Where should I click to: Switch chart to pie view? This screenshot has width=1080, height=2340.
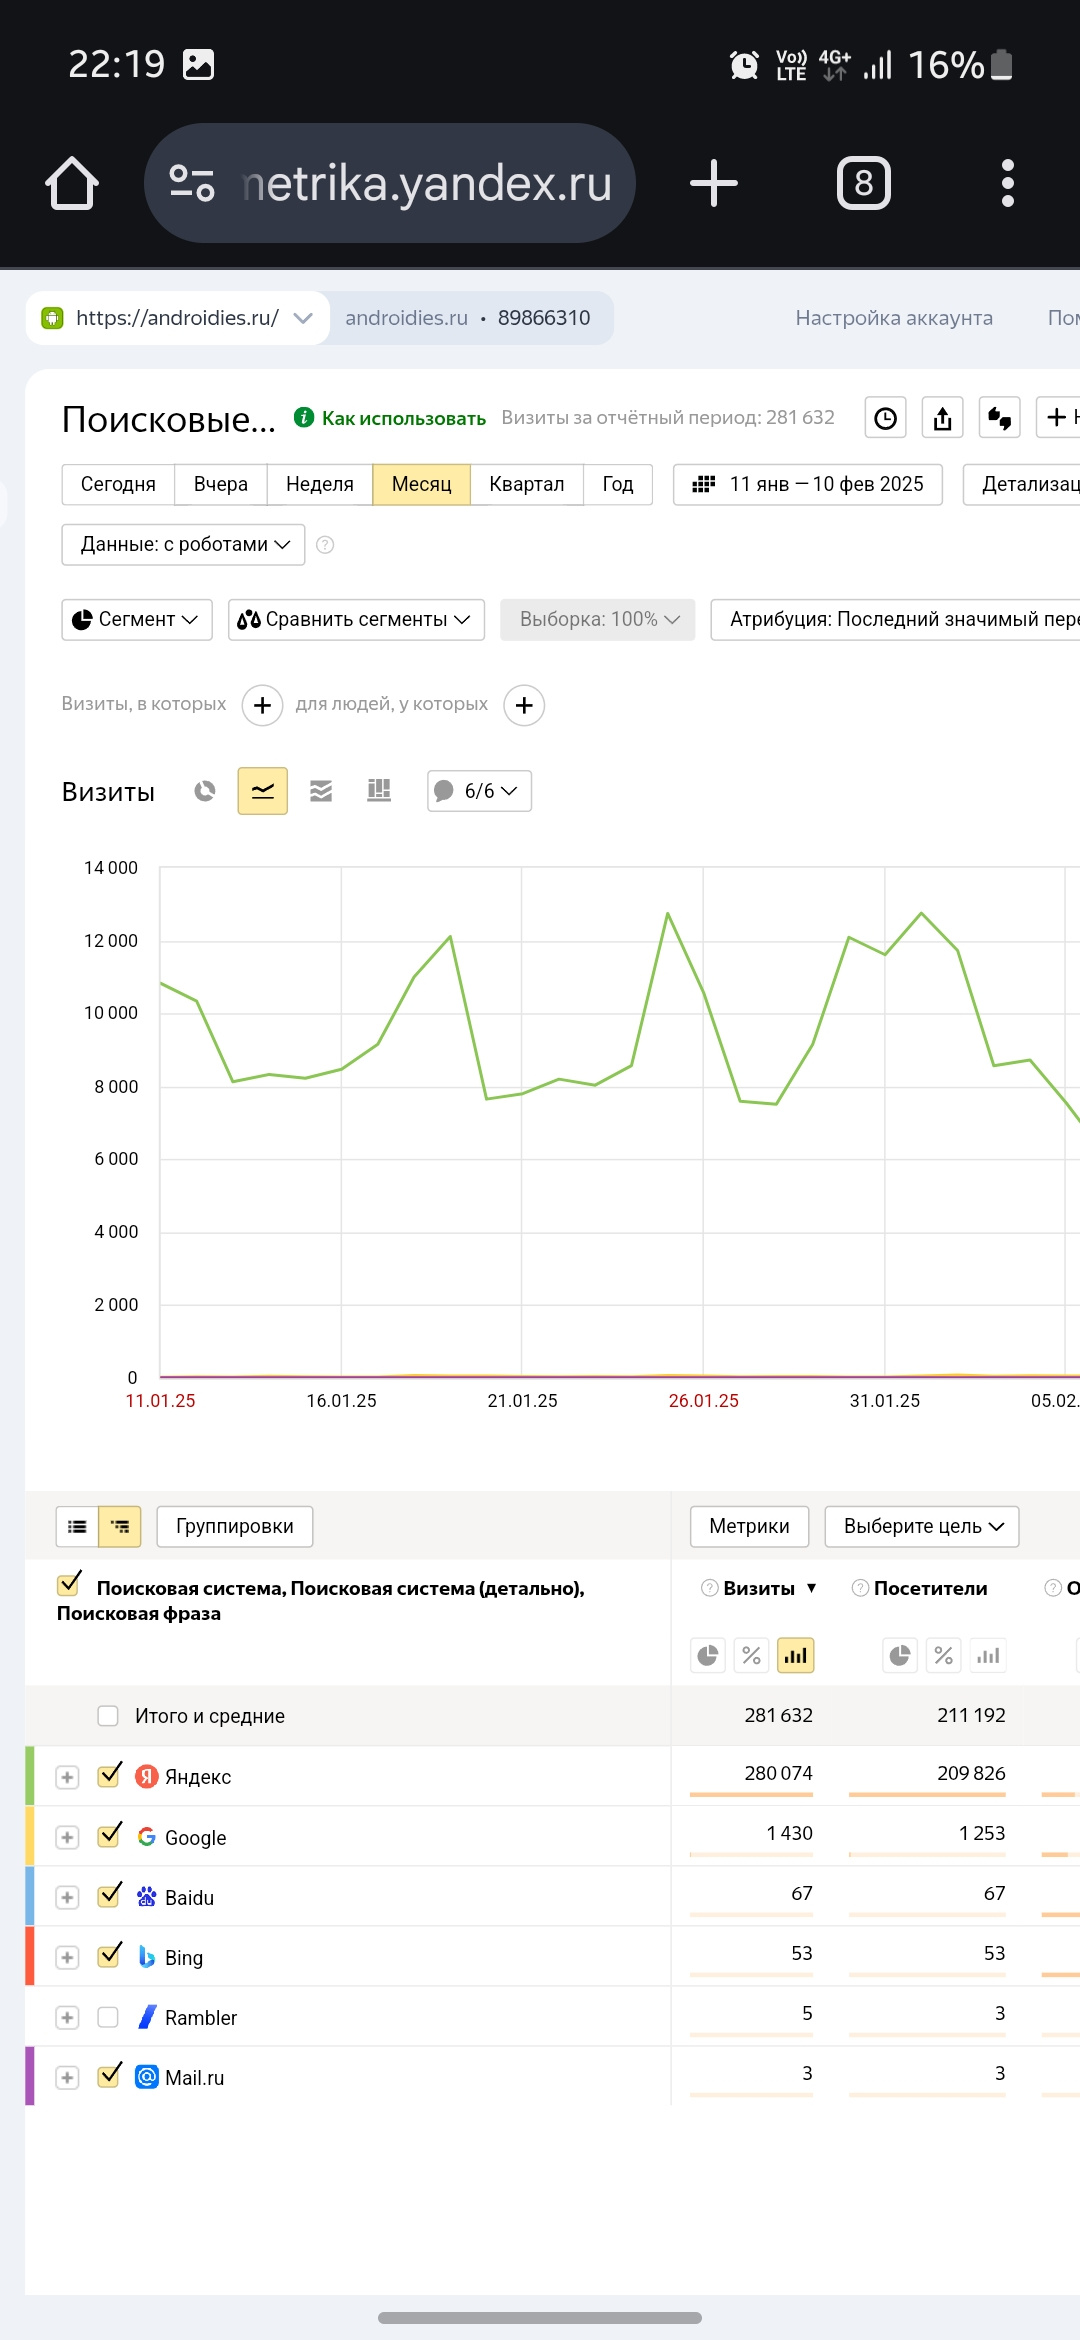pos(205,791)
